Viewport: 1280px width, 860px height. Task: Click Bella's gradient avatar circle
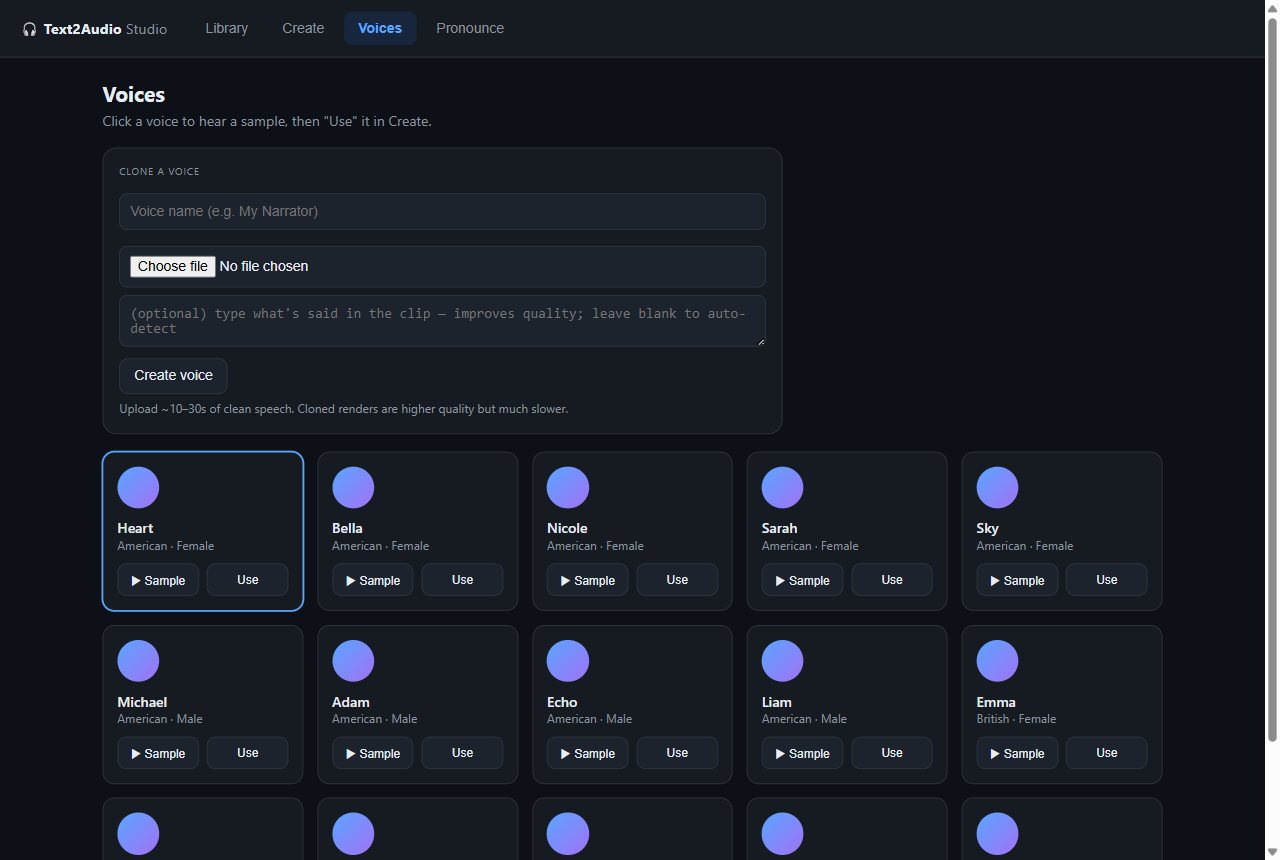(353, 488)
